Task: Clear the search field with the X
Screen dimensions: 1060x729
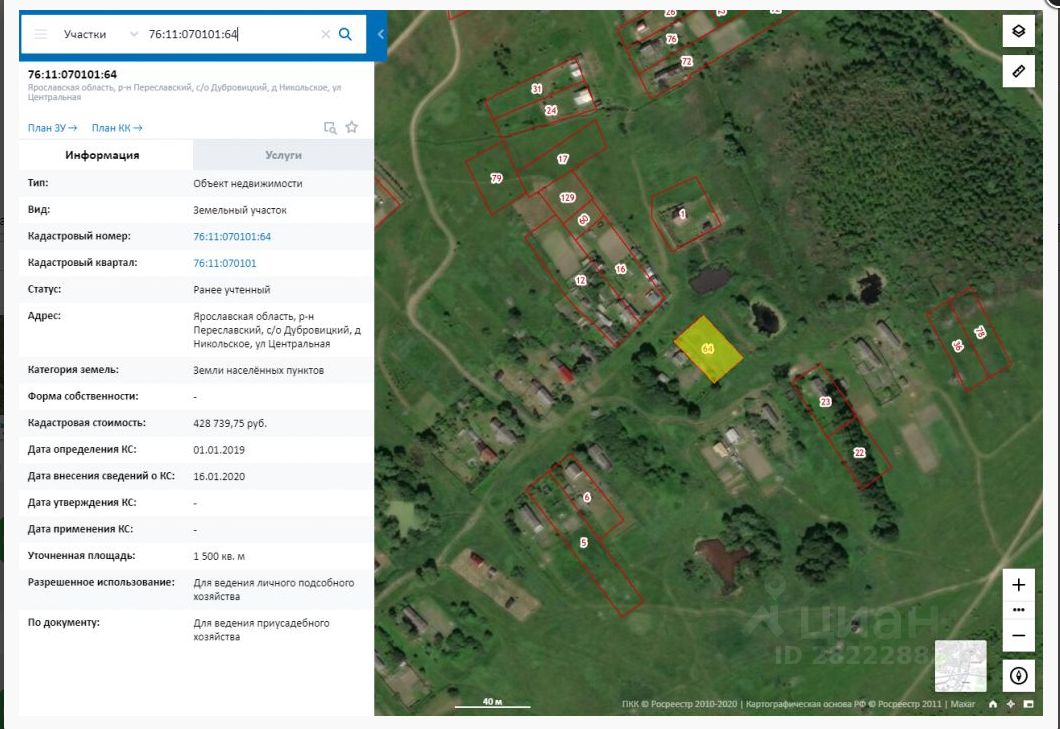Action: coord(325,34)
